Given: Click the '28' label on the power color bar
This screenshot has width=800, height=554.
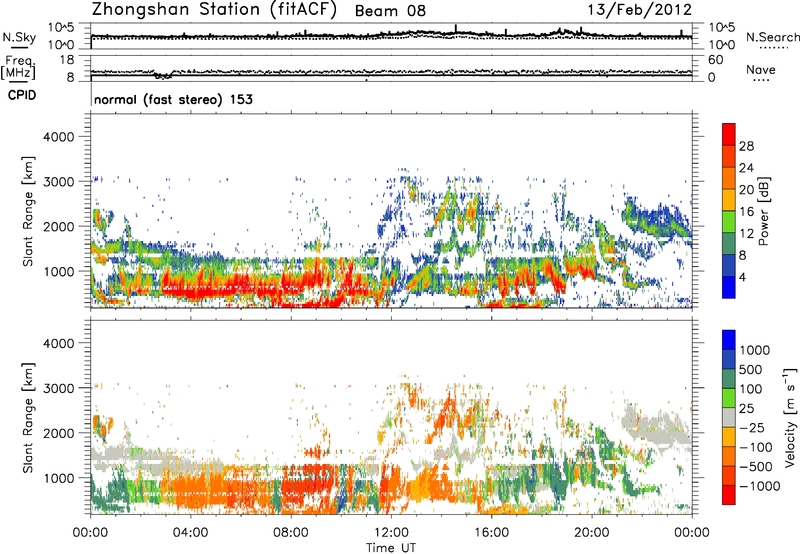Looking at the screenshot, I should pyautogui.click(x=746, y=146).
